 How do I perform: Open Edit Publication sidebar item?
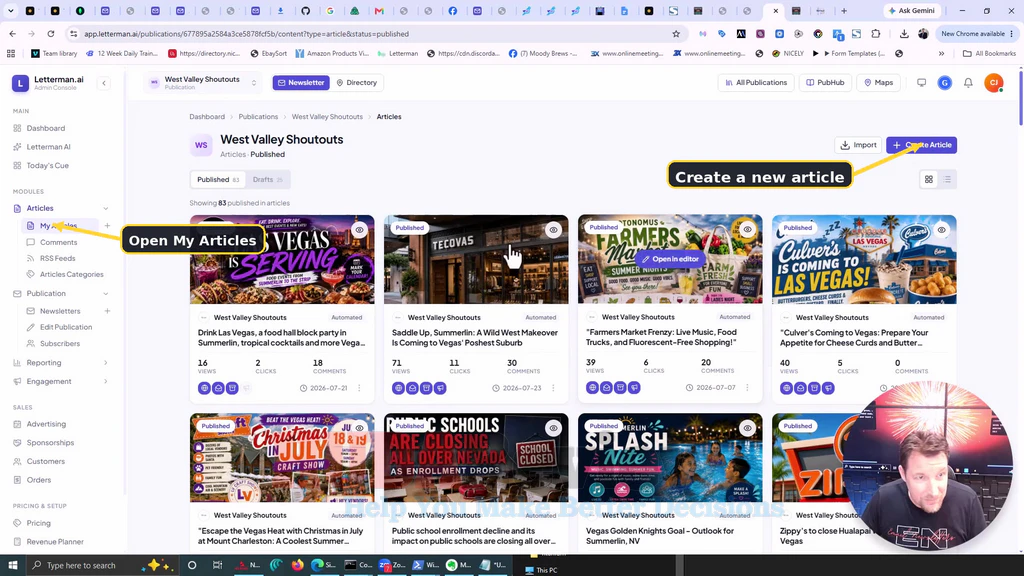pyautogui.click(x=65, y=327)
